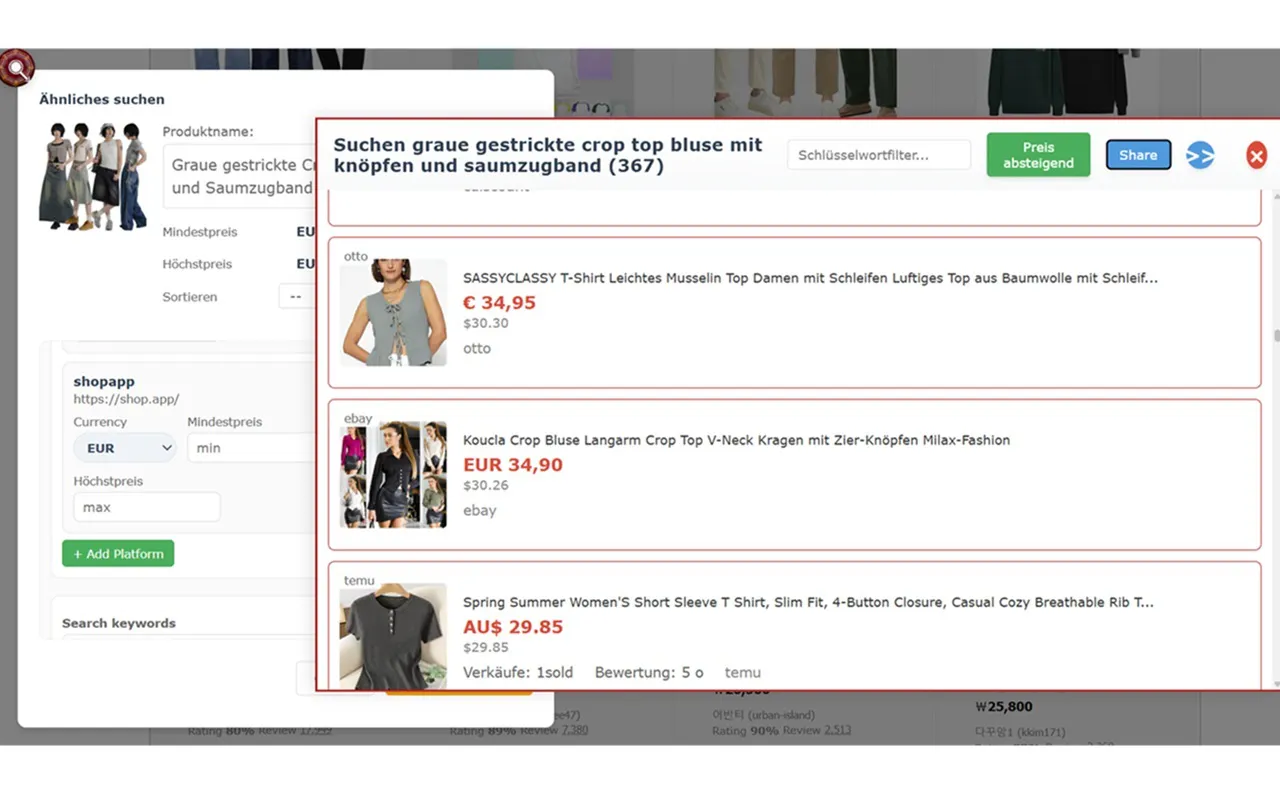The width and height of the screenshot is (1280, 800).
Task: Click the $30.30 converted price
Action: click(x=486, y=323)
